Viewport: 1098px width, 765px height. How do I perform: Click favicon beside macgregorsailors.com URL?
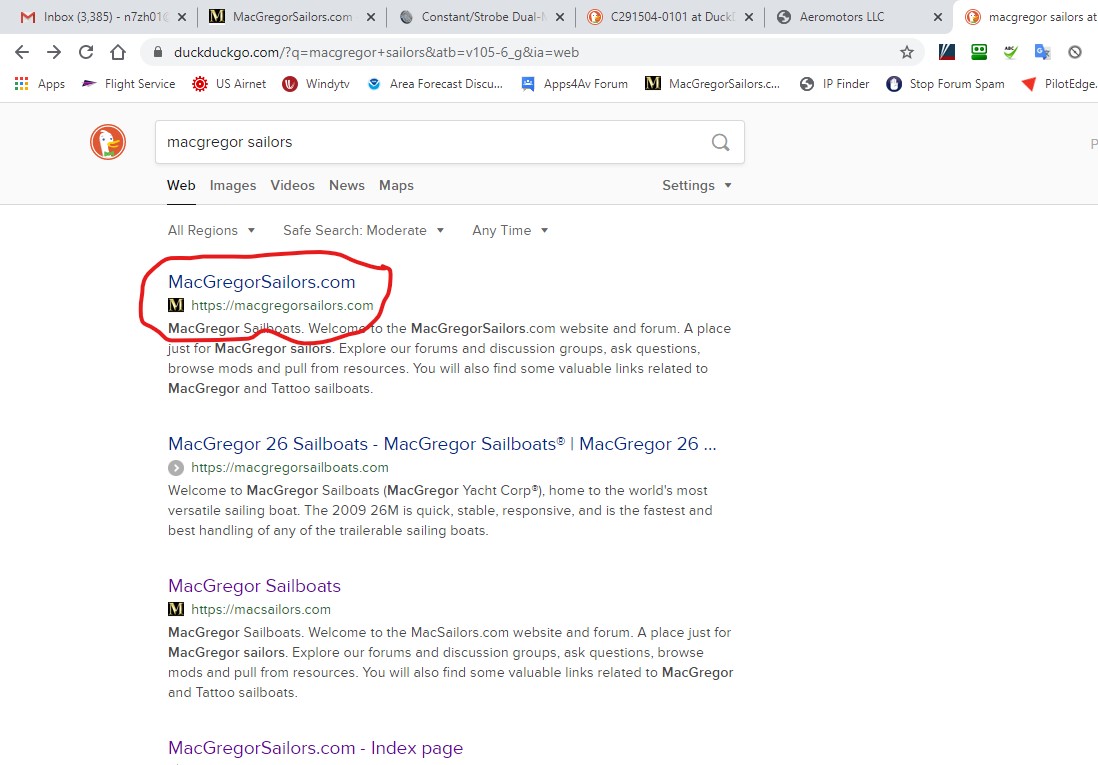[x=176, y=305]
